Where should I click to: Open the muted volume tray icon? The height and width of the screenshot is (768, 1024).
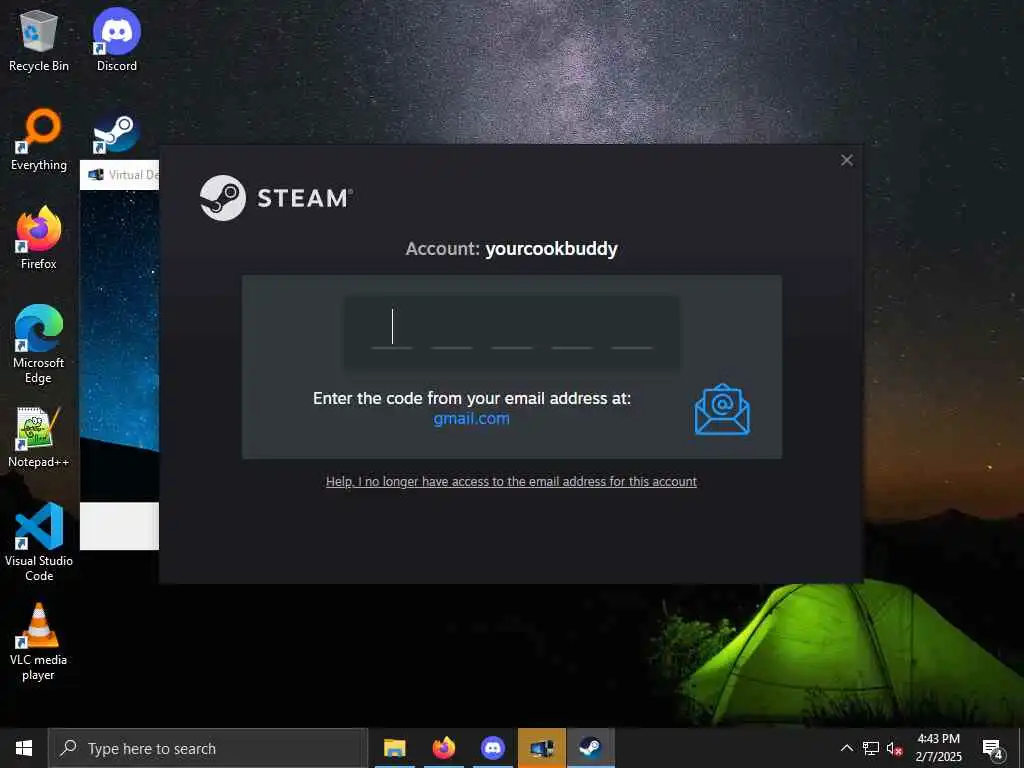point(894,748)
